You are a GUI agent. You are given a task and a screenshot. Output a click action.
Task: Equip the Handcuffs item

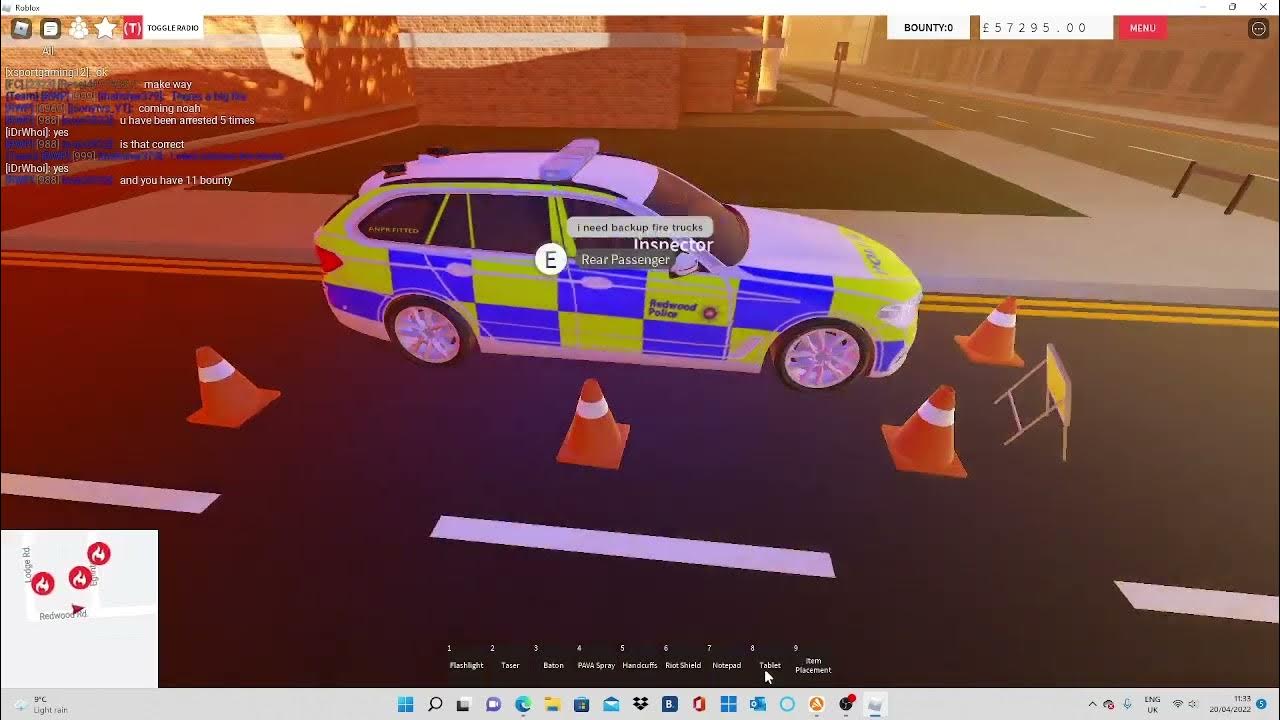640,658
